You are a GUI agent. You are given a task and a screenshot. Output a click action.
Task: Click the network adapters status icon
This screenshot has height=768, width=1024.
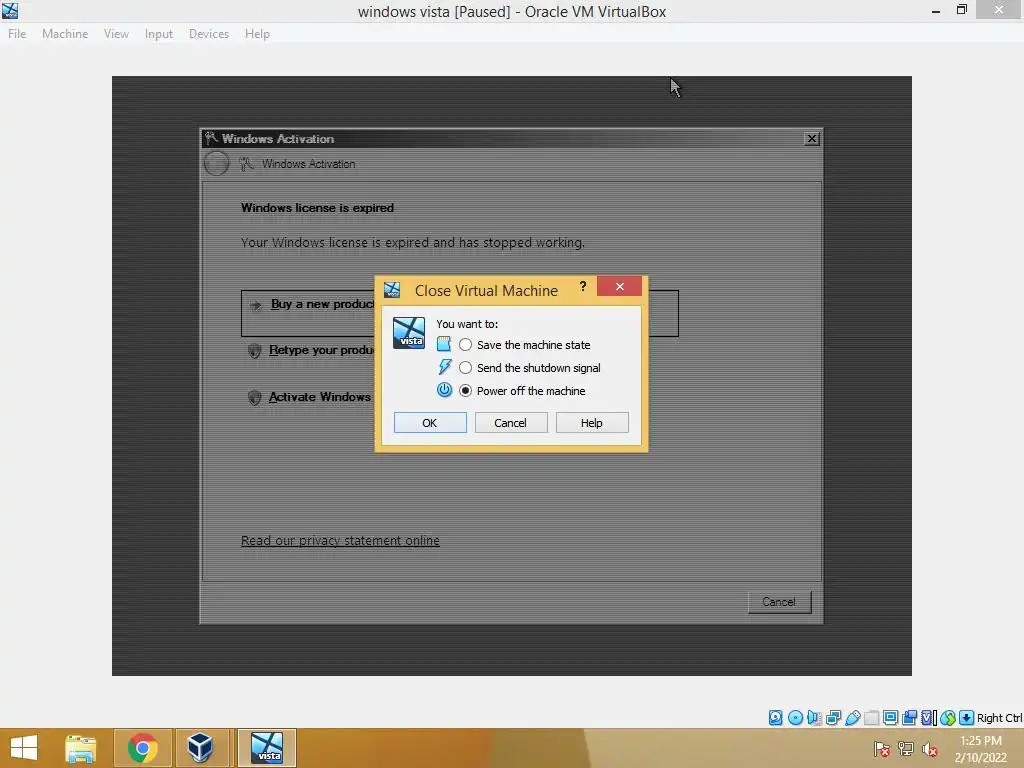pyautogui.click(x=833, y=718)
